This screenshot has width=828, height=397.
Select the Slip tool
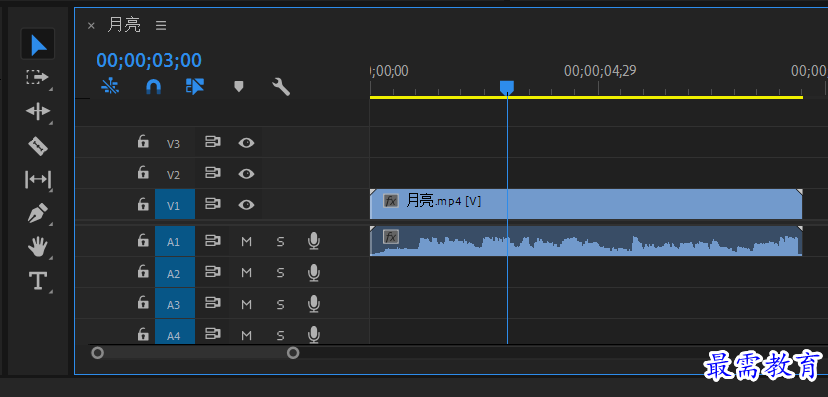[38, 179]
